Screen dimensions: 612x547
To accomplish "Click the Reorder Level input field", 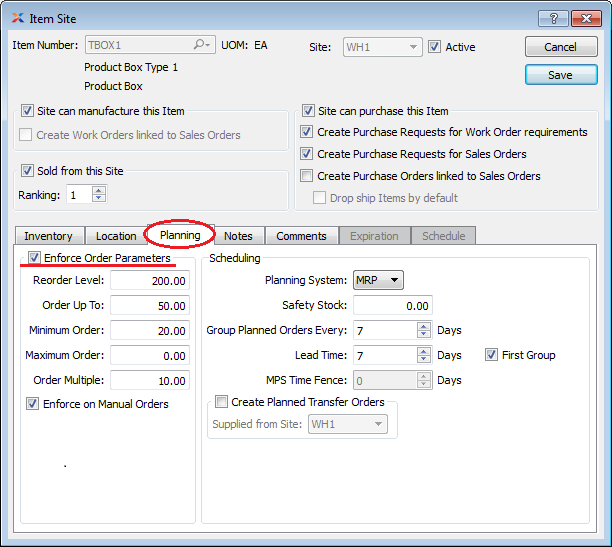I will pos(149,281).
